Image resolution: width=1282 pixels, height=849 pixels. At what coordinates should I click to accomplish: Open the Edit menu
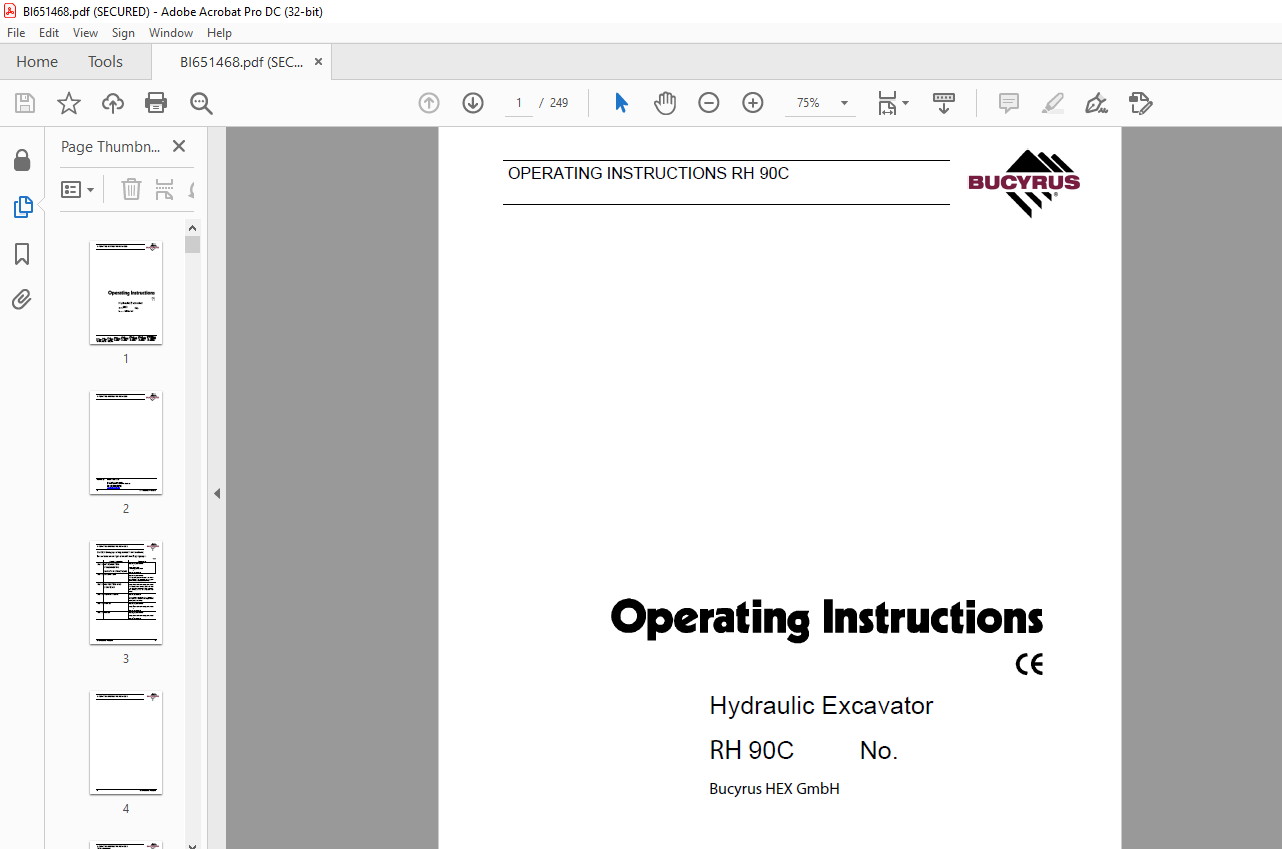[49, 33]
